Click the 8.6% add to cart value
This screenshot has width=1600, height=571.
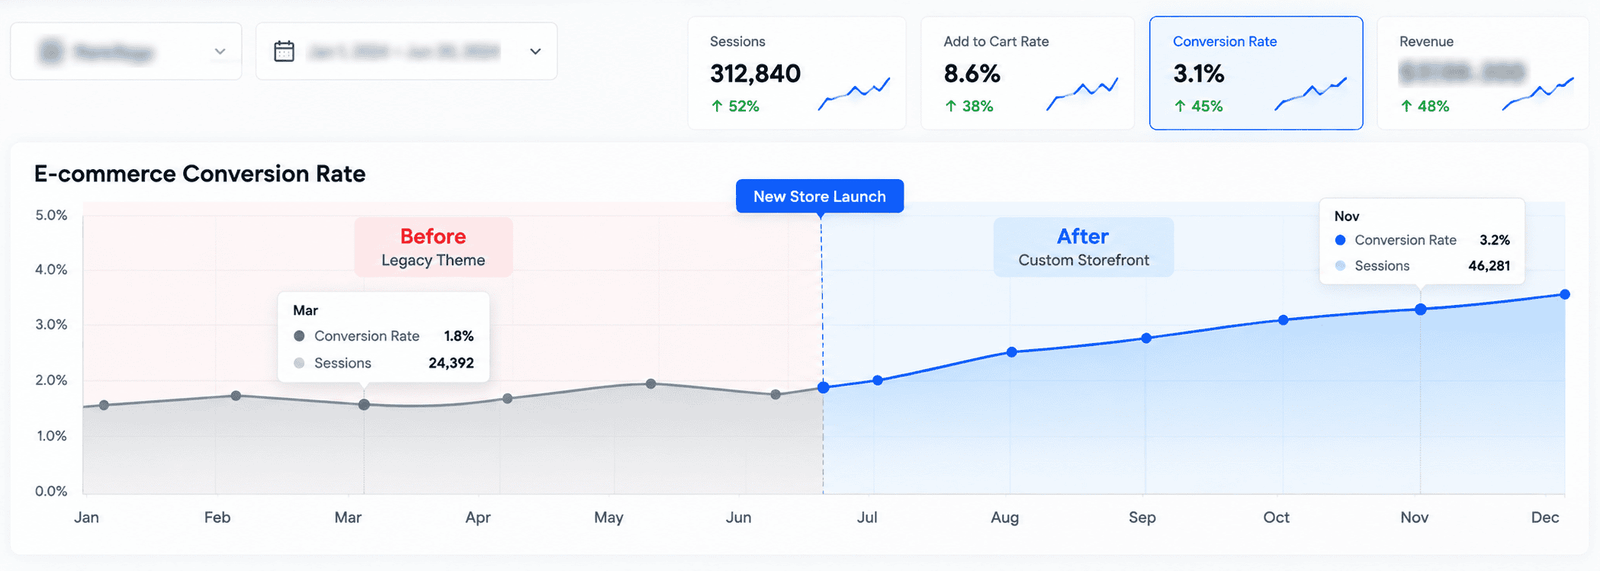972,74
